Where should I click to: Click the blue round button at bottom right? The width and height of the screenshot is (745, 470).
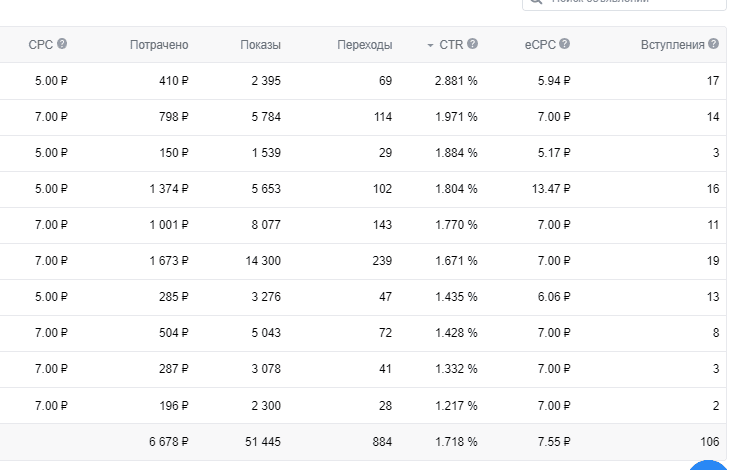tap(712, 465)
